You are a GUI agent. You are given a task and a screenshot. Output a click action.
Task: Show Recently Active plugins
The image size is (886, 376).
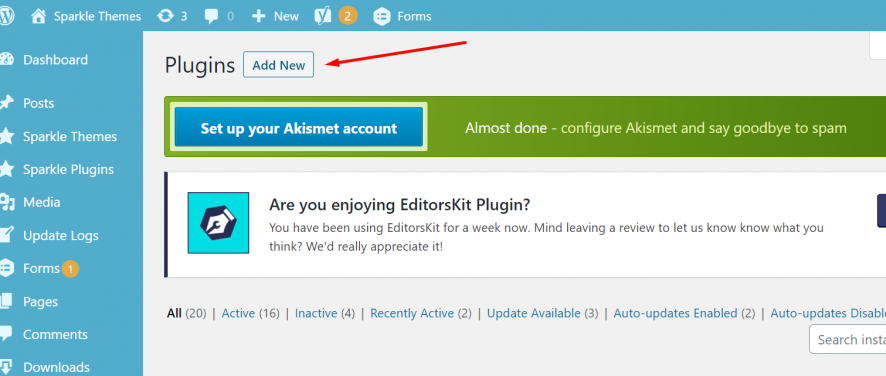412,313
